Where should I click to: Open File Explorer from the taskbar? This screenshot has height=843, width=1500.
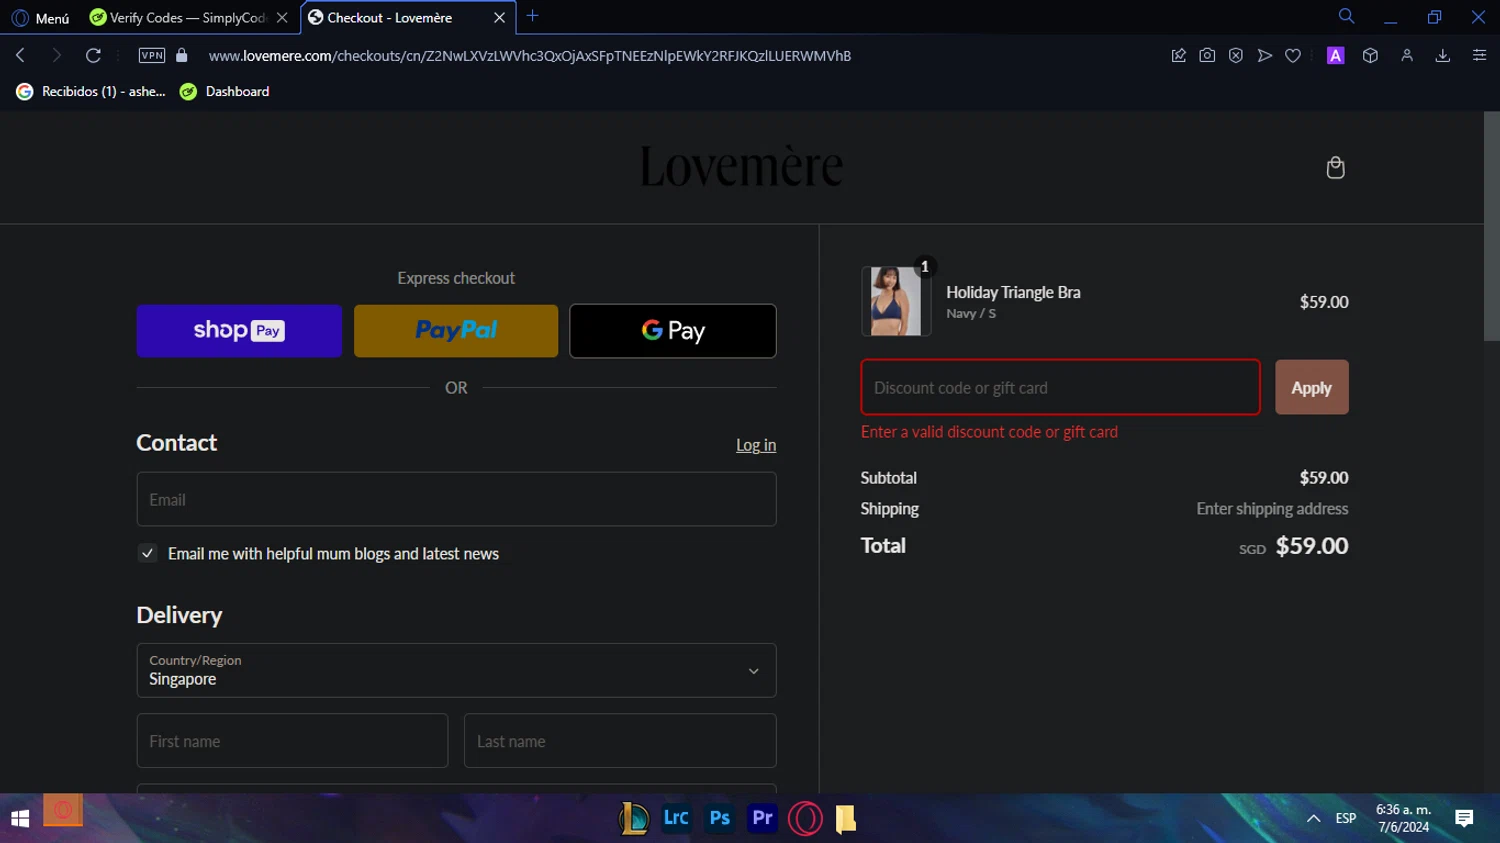(846, 818)
